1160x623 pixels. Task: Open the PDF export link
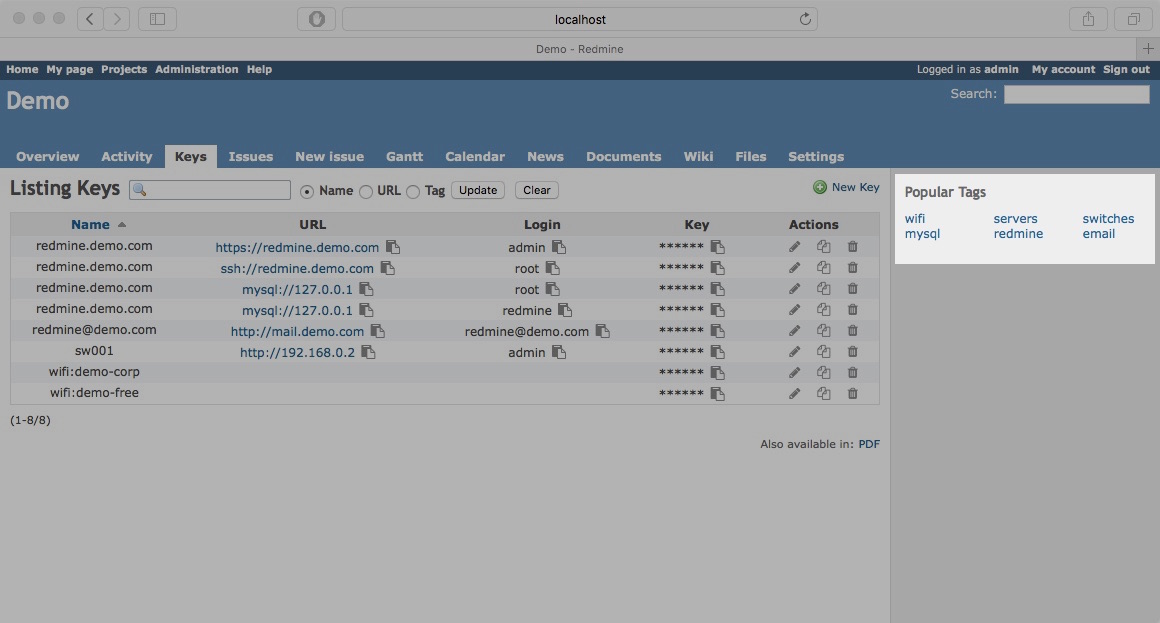click(x=869, y=444)
